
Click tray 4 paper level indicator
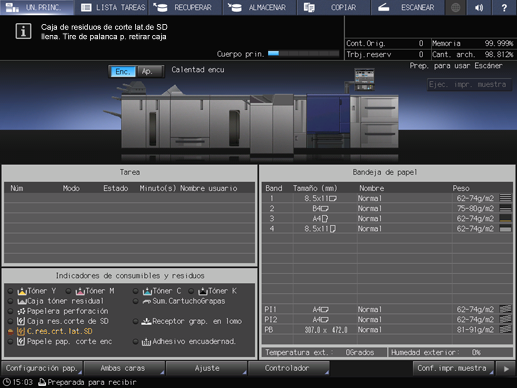point(505,229)
